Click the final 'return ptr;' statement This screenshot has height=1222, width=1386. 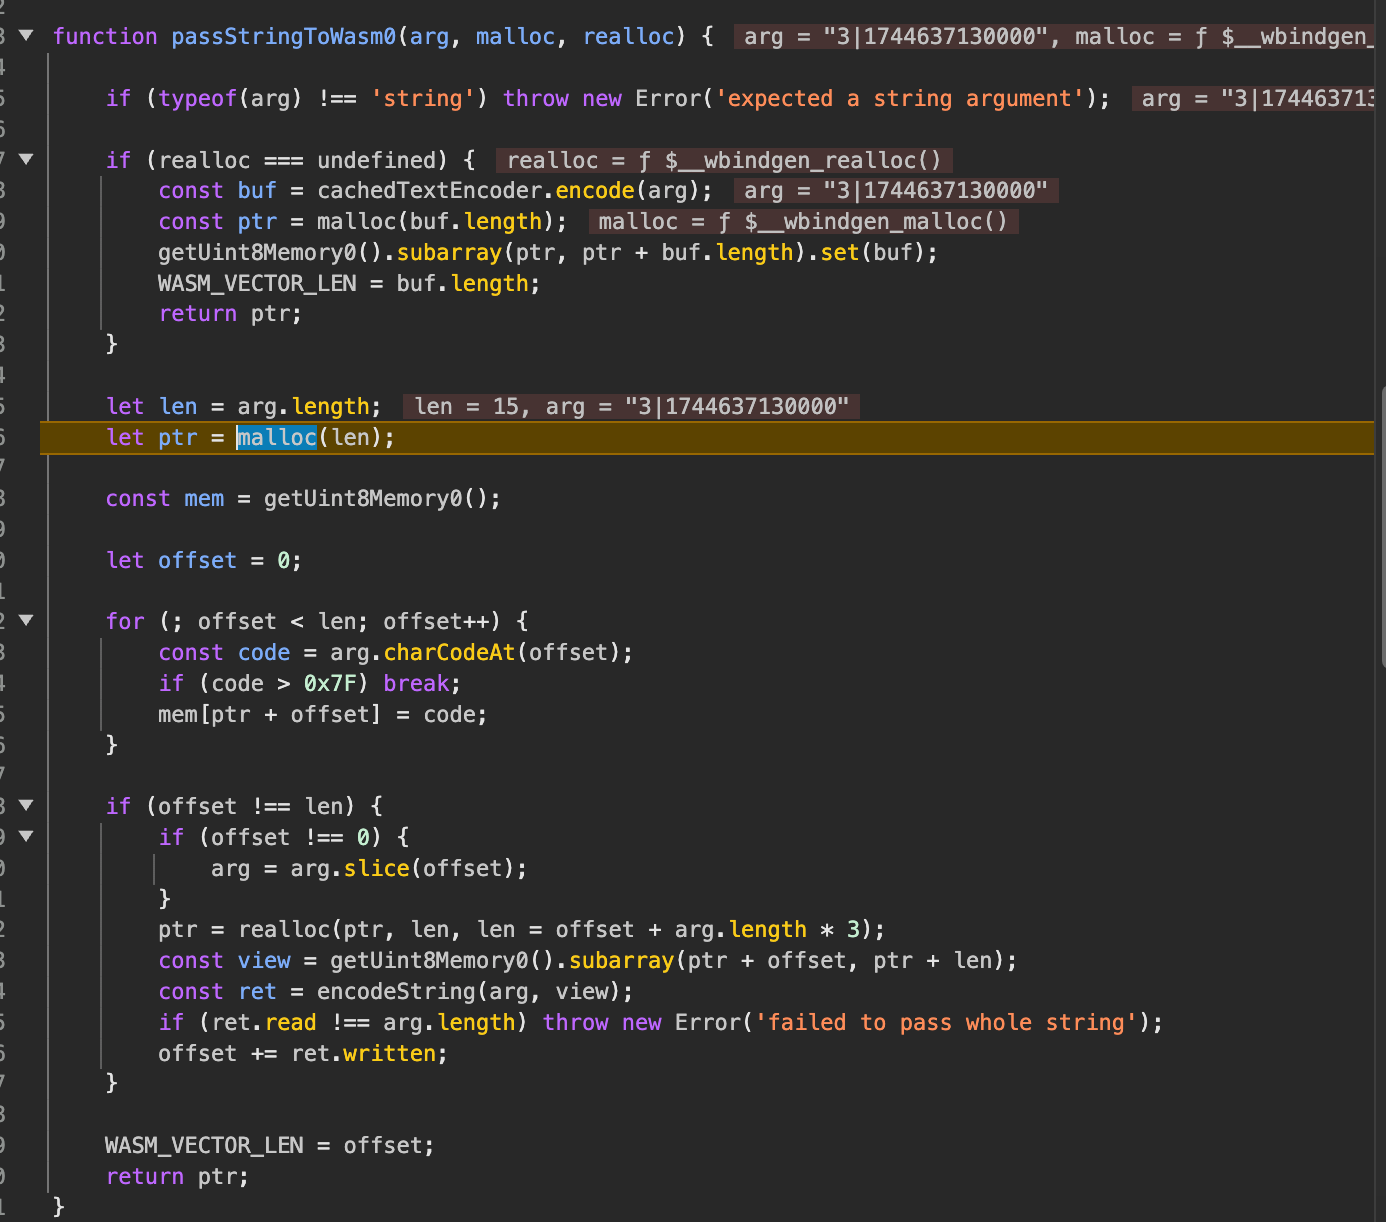point(177,1177)
